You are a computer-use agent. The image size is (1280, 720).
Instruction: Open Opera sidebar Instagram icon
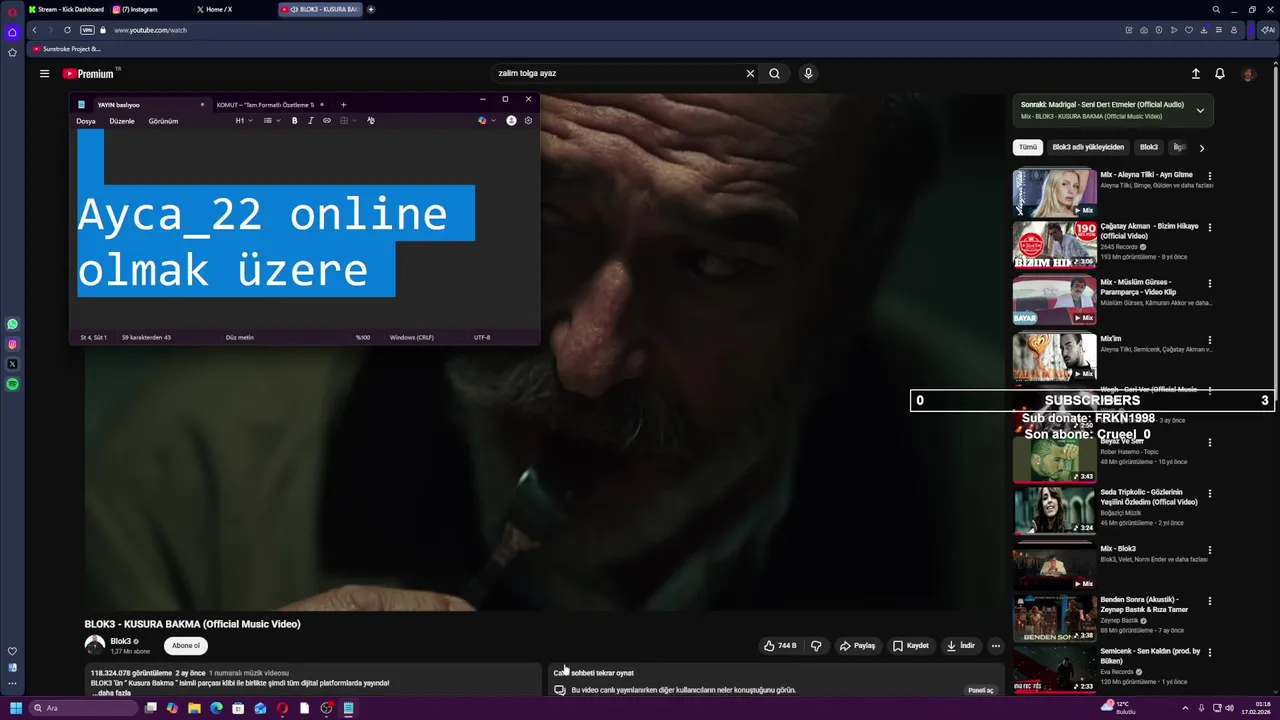point(12,344)
